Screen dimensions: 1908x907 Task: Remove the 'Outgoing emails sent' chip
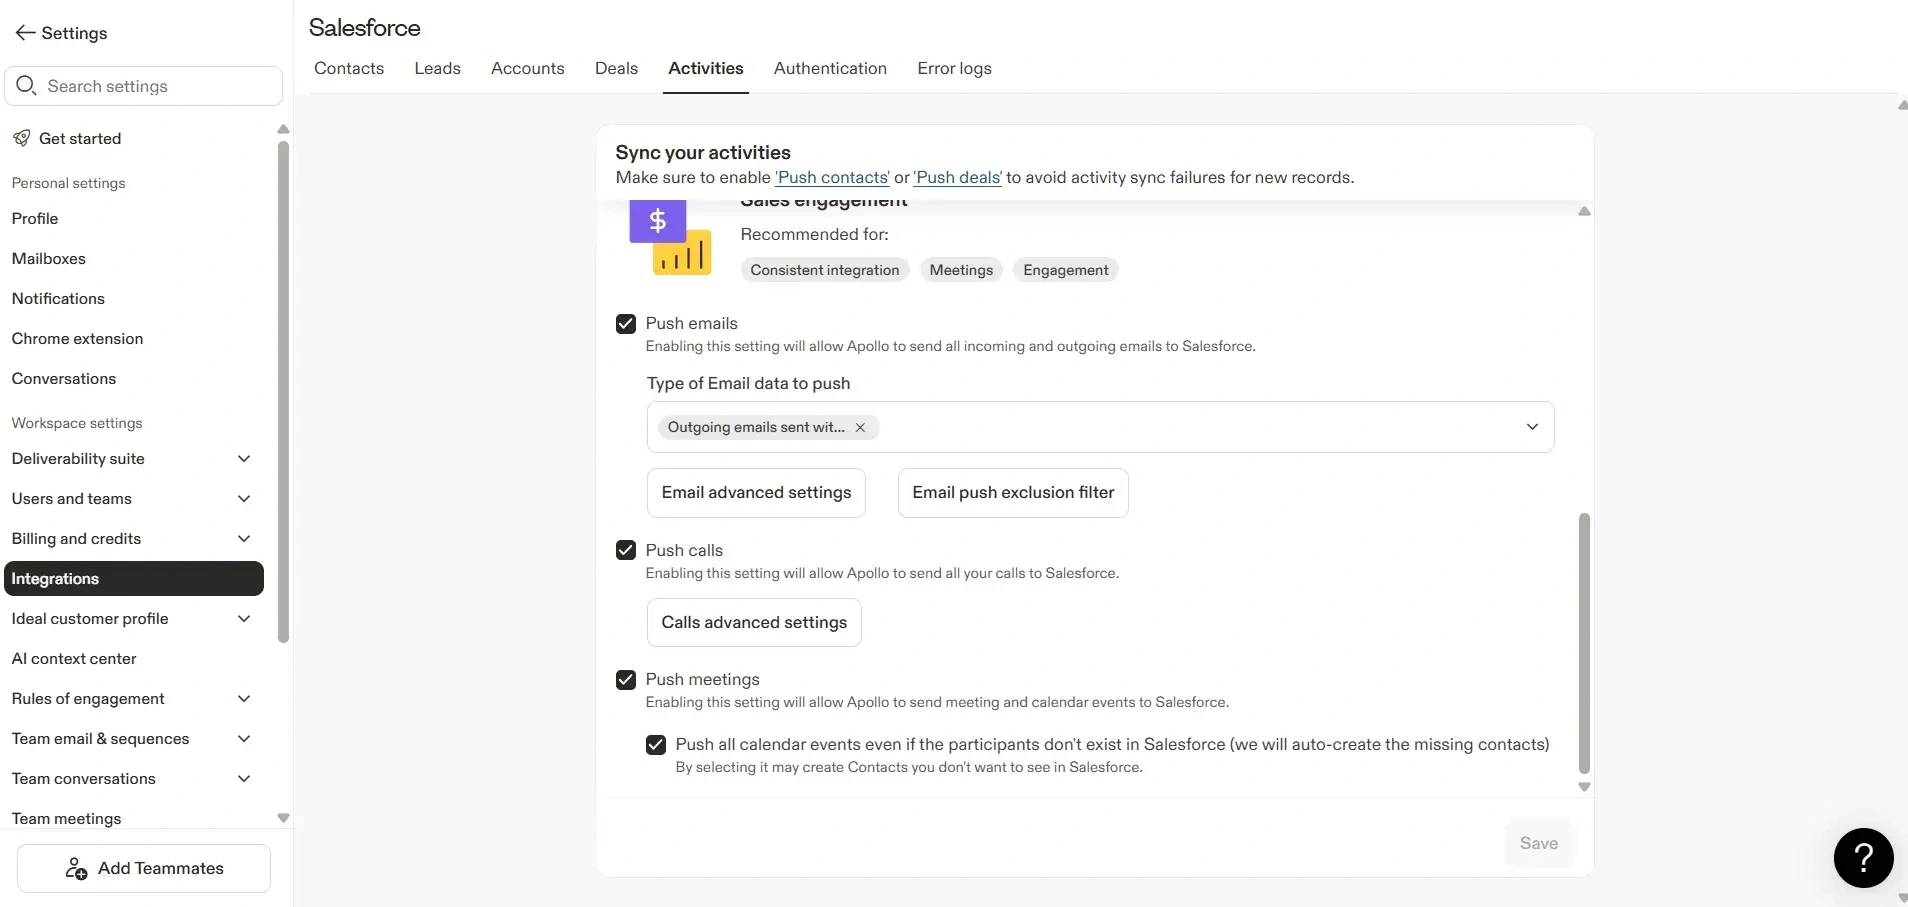[x=860, y=427]
